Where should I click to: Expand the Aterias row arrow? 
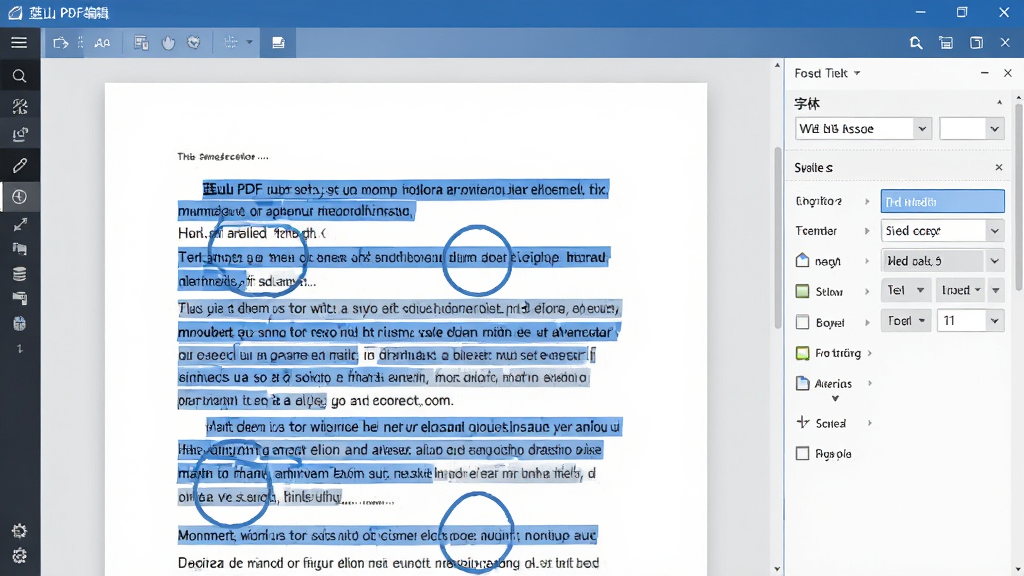pos(870,383)
